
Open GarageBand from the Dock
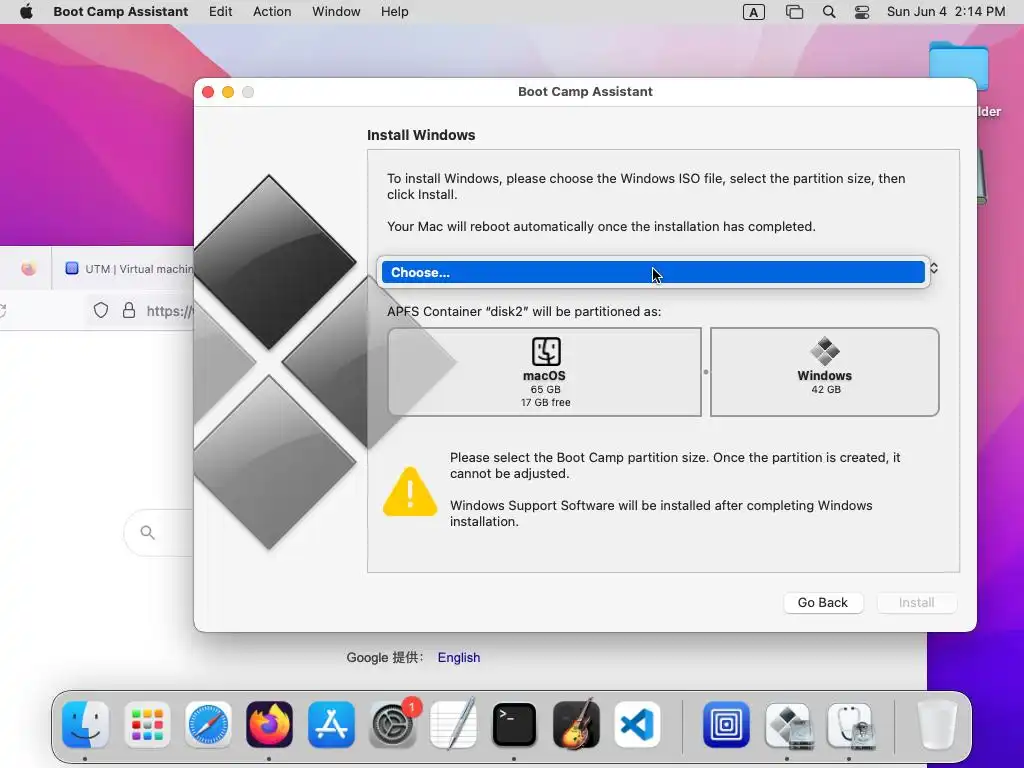pos(576,724)
